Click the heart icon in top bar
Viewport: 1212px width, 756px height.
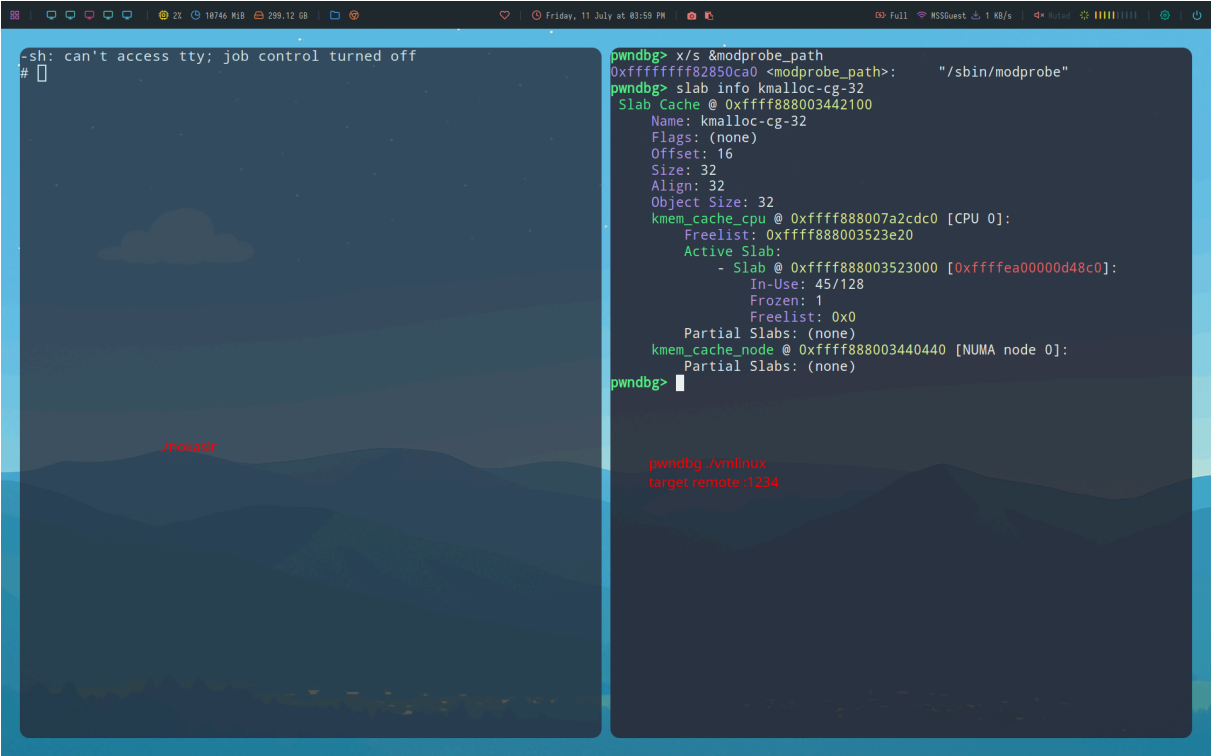coord(505,15)
